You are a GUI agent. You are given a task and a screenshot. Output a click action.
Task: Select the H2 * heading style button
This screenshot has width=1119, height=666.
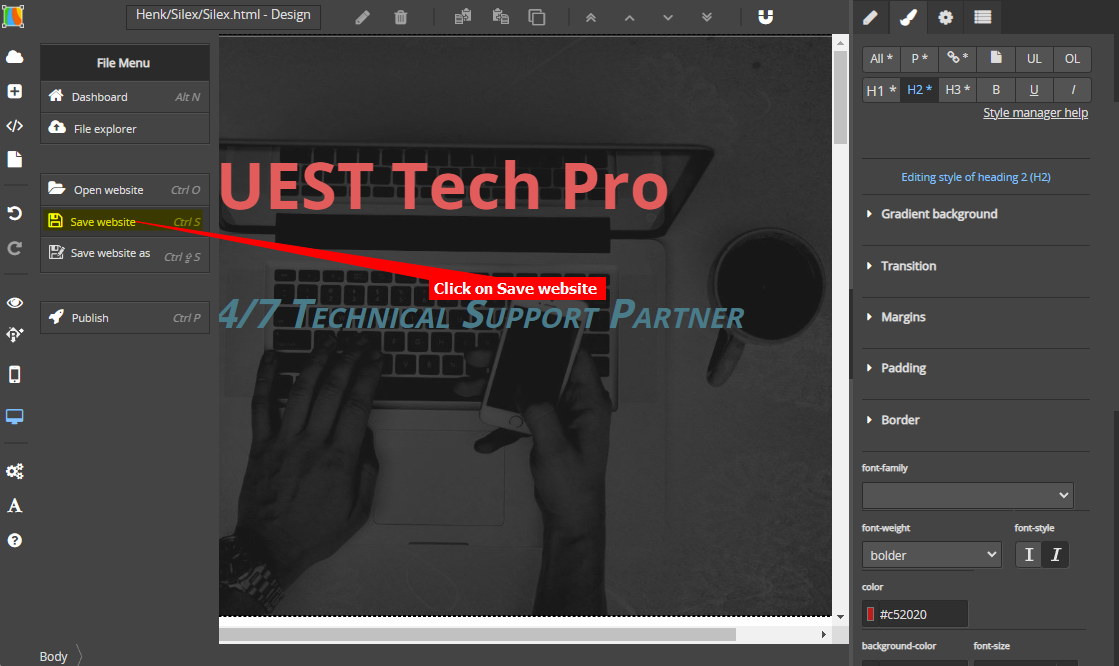tap(919, 90)
